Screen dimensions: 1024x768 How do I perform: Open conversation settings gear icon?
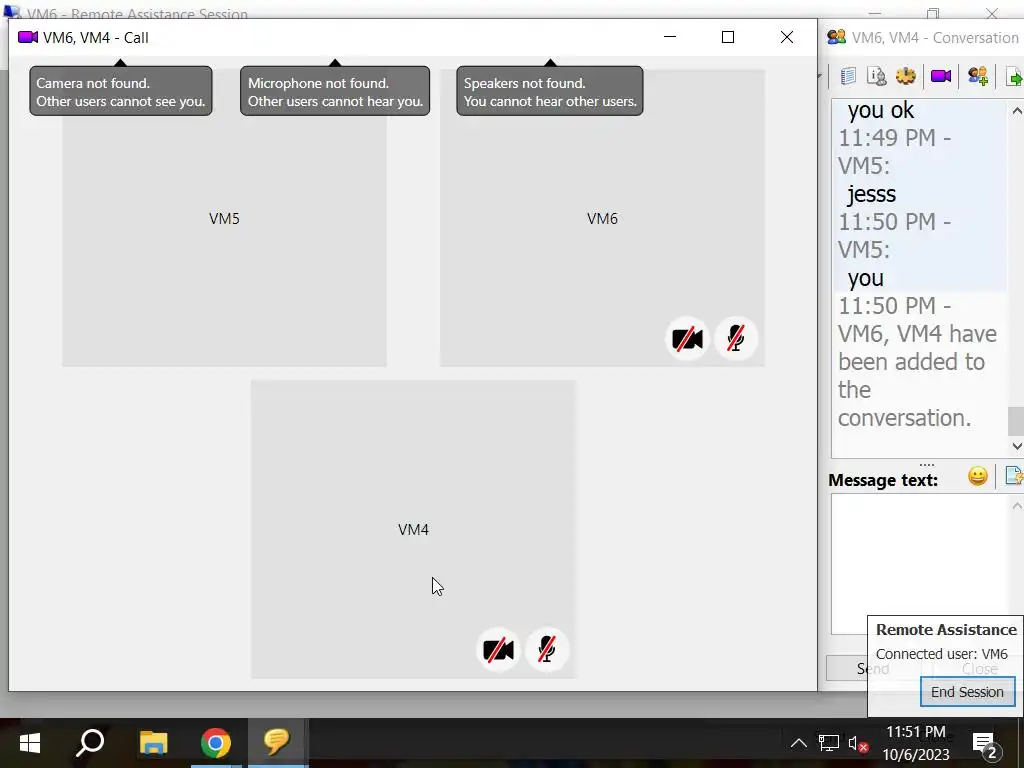coord(906,76)
